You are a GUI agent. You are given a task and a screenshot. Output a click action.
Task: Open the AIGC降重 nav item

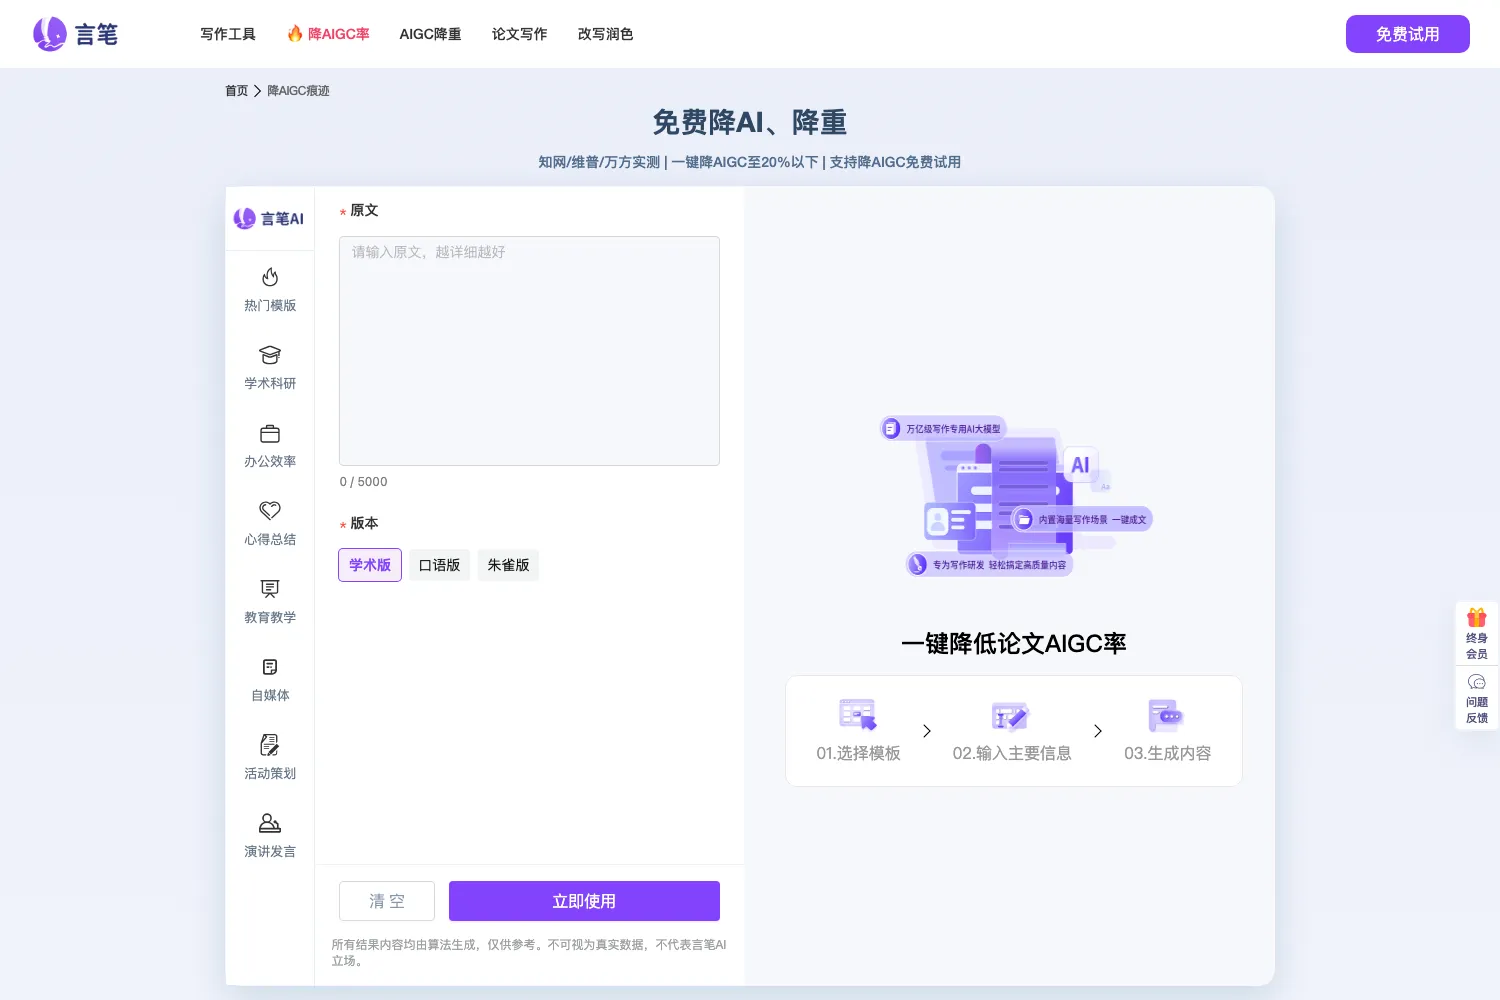(x=430, y=34)
